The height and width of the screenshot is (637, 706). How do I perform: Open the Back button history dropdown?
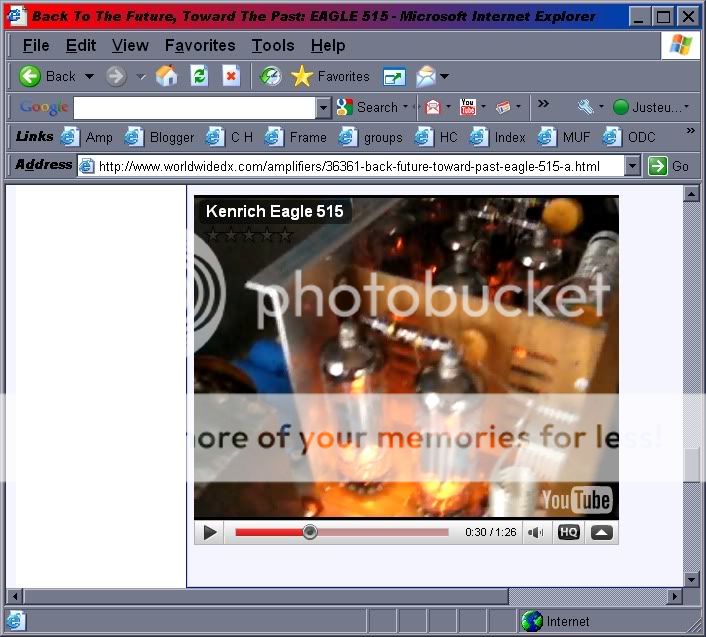click(x=89, y=76)
